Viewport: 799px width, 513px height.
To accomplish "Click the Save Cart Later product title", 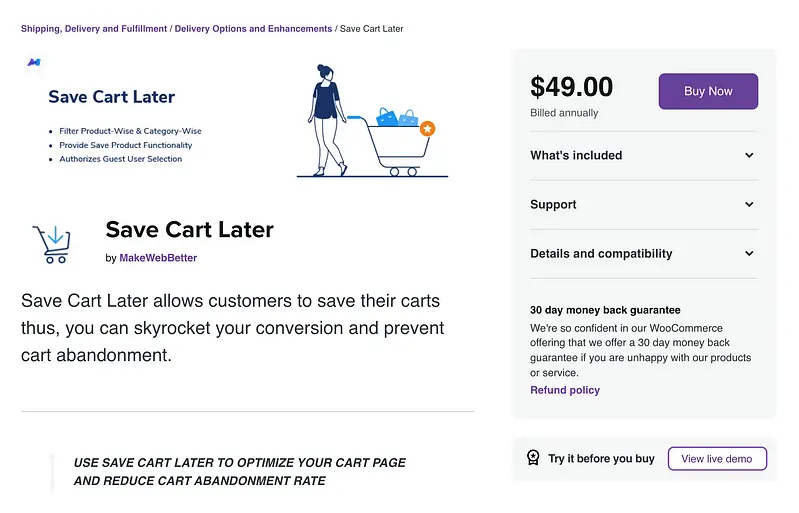I will pos(189,230).
